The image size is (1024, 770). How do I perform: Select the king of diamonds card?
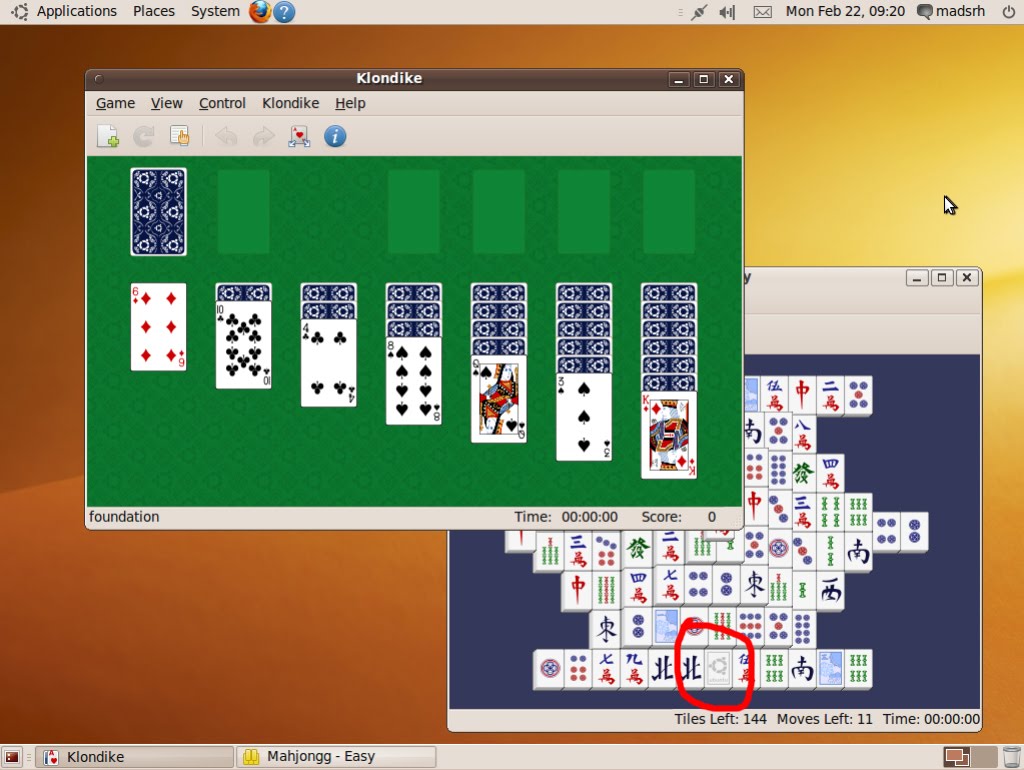[669, 435]
